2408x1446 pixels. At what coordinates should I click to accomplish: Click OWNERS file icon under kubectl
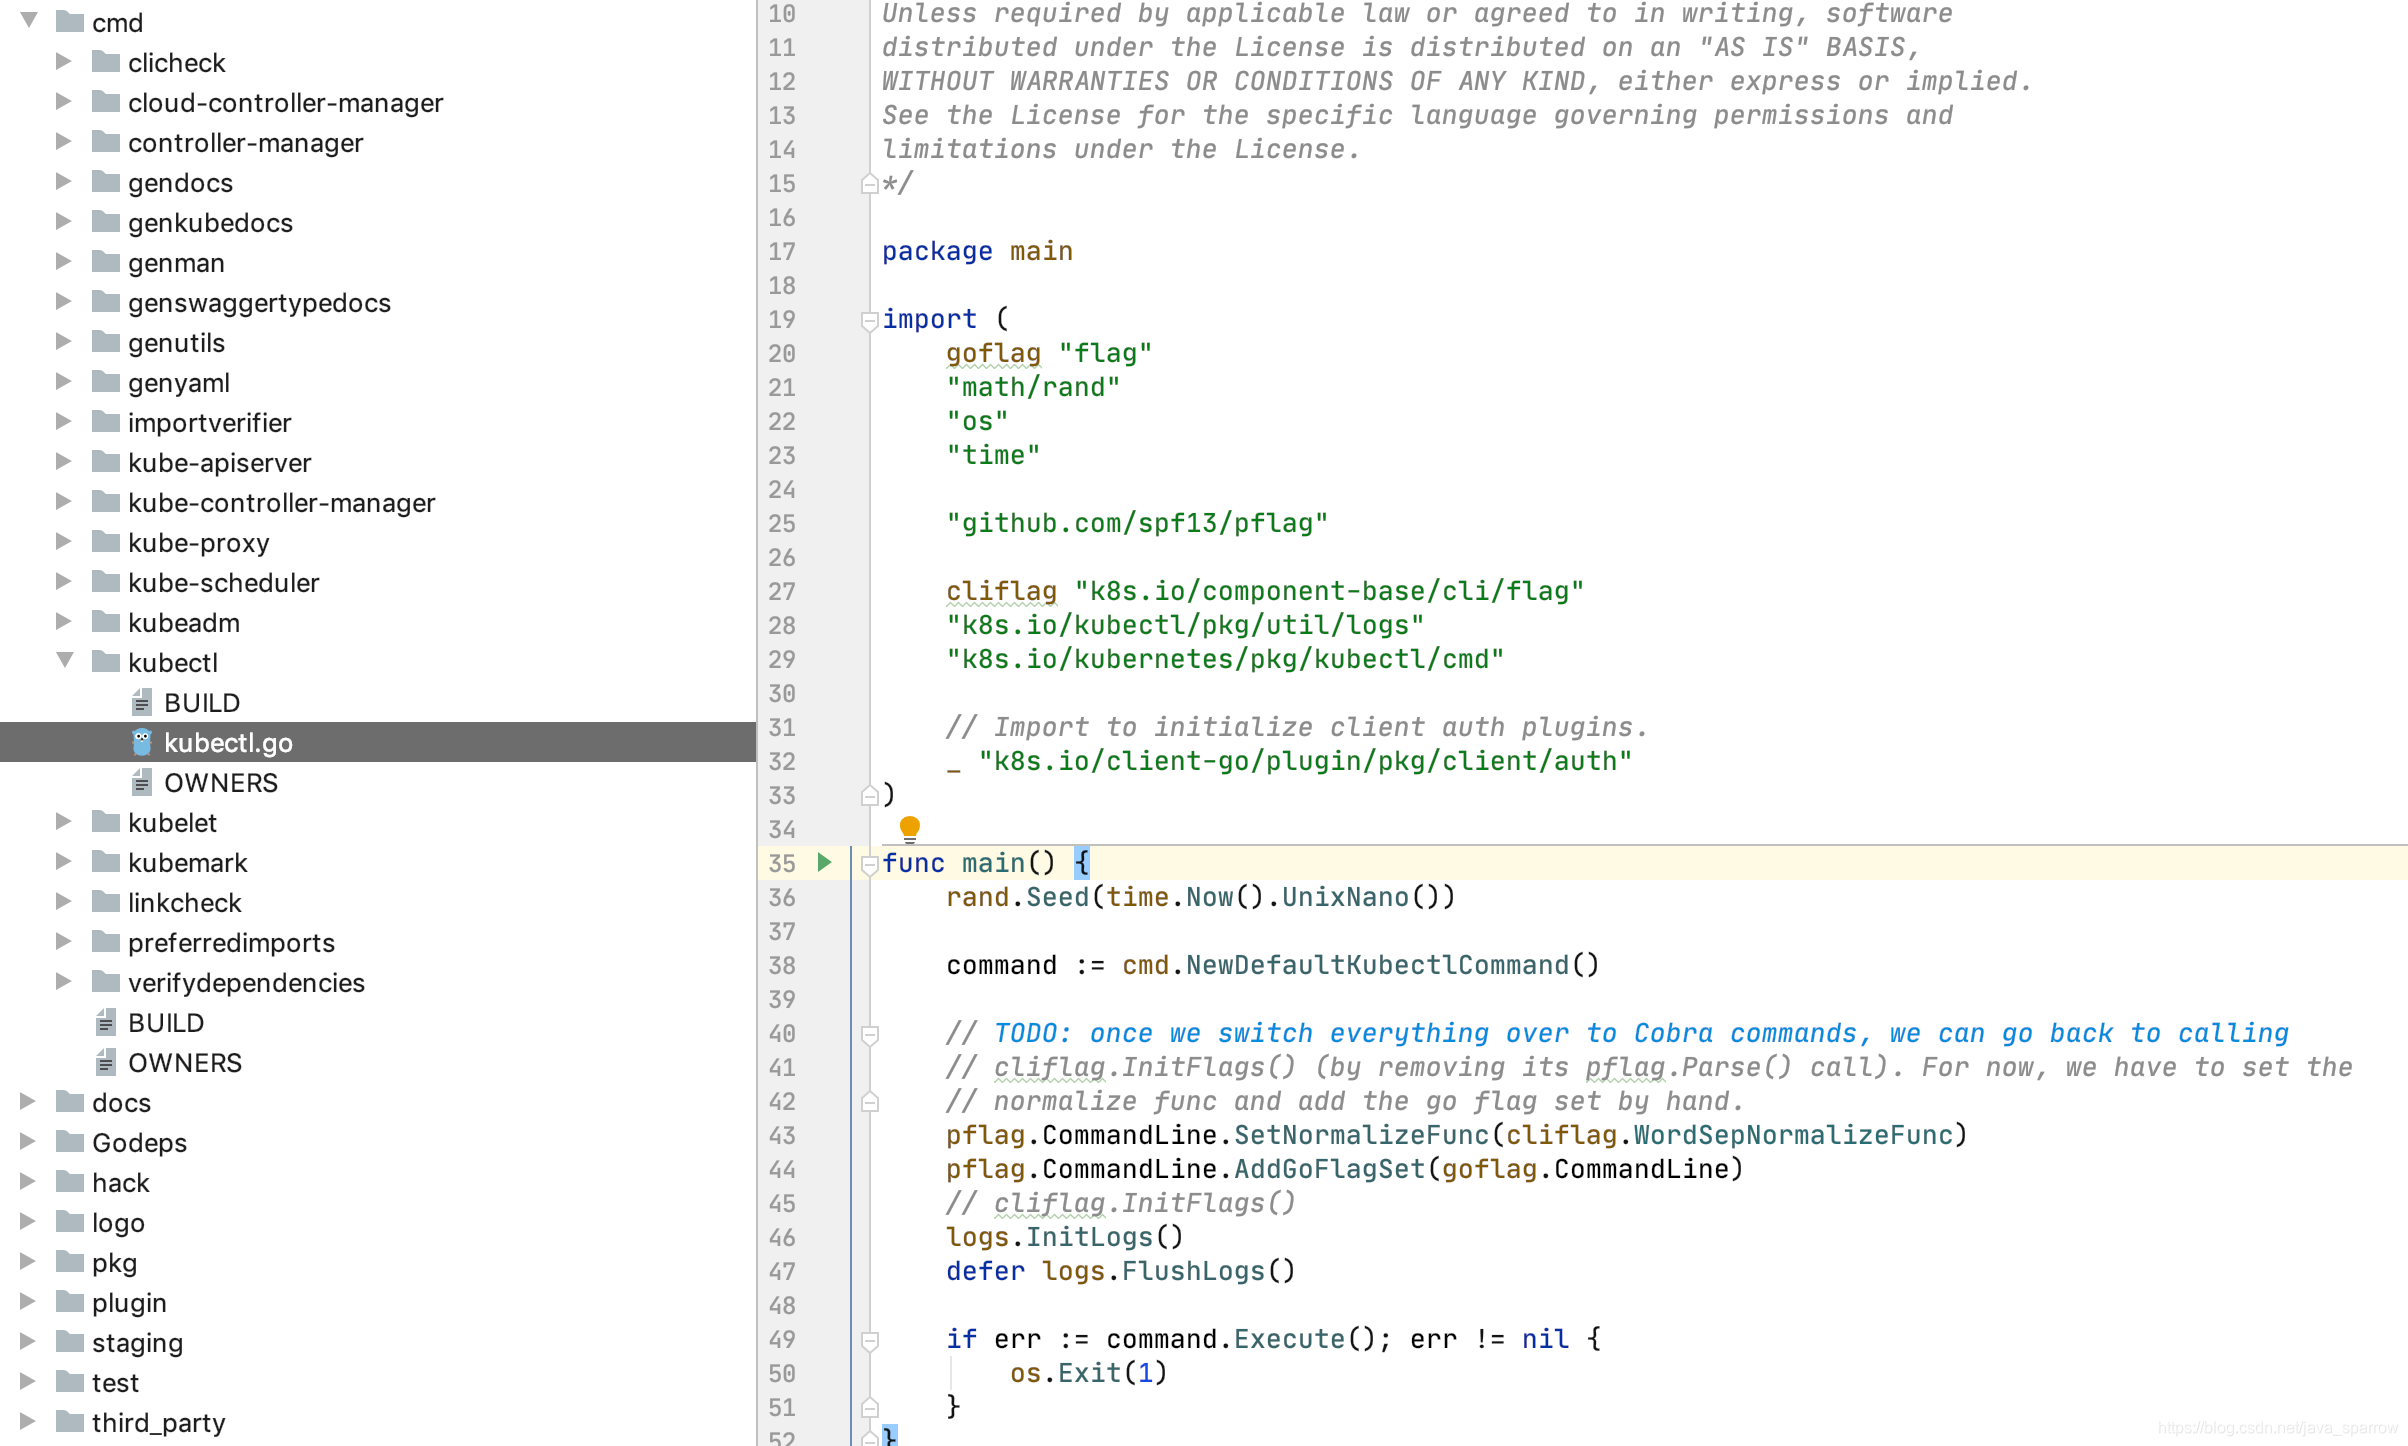(x=142, y=782)
